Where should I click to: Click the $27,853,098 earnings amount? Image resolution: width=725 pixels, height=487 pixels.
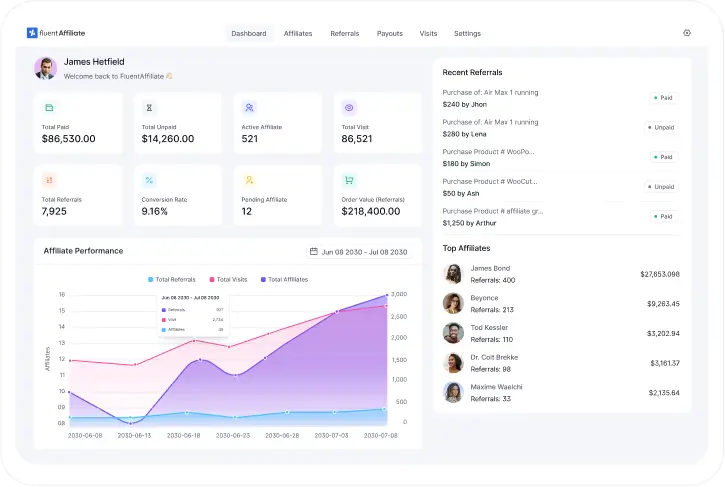pyautogui.click(x=660, y=274)
